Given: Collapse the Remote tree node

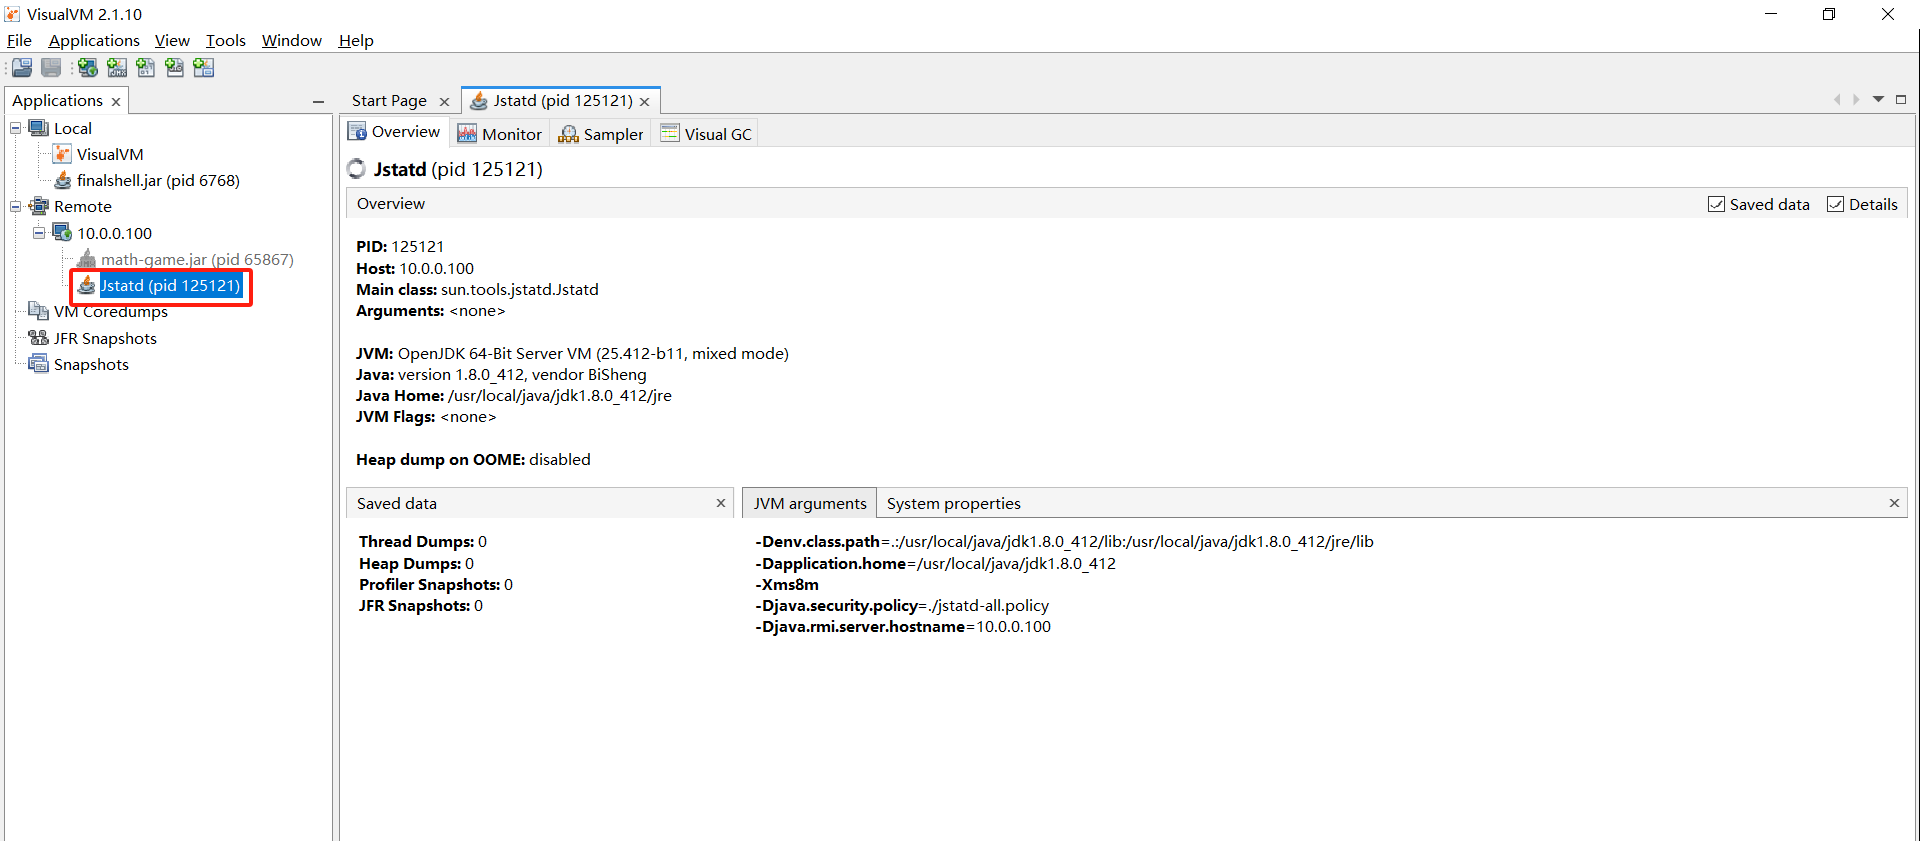Looking at the screenshot, I should [x=16, y=206].
